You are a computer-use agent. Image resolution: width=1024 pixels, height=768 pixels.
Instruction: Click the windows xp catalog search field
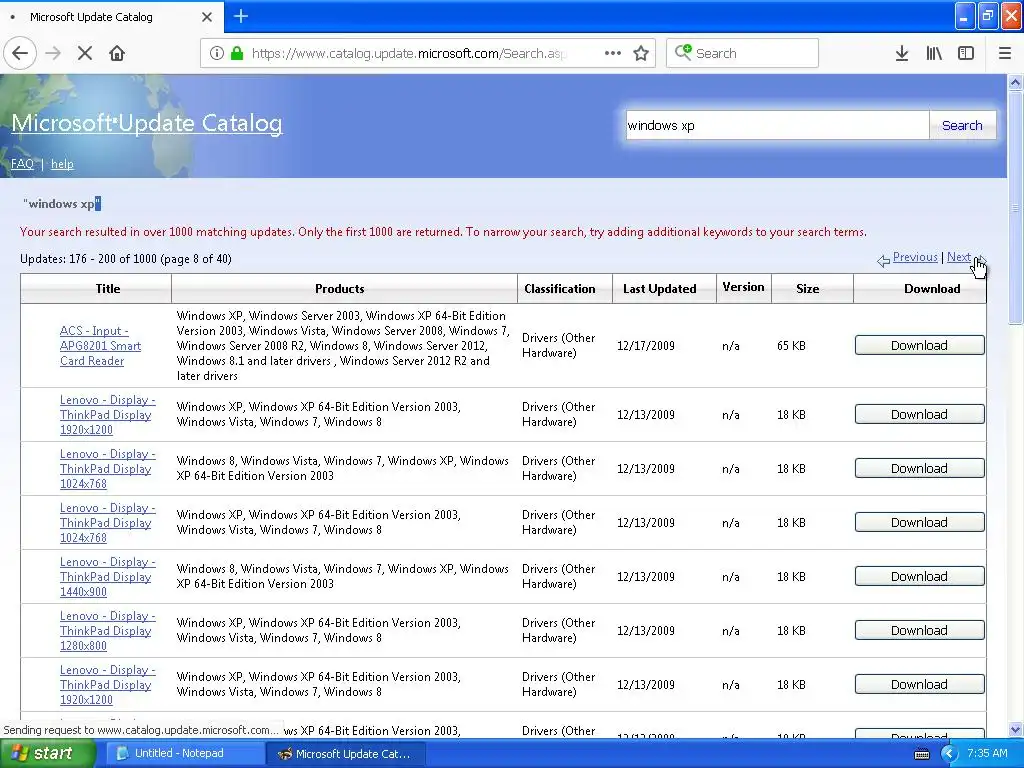(777, 125)
